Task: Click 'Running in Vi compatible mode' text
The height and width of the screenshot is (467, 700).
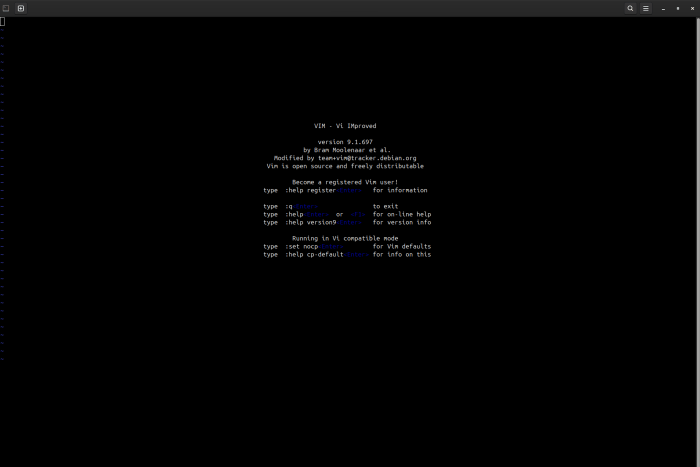Action: point(345,238)
